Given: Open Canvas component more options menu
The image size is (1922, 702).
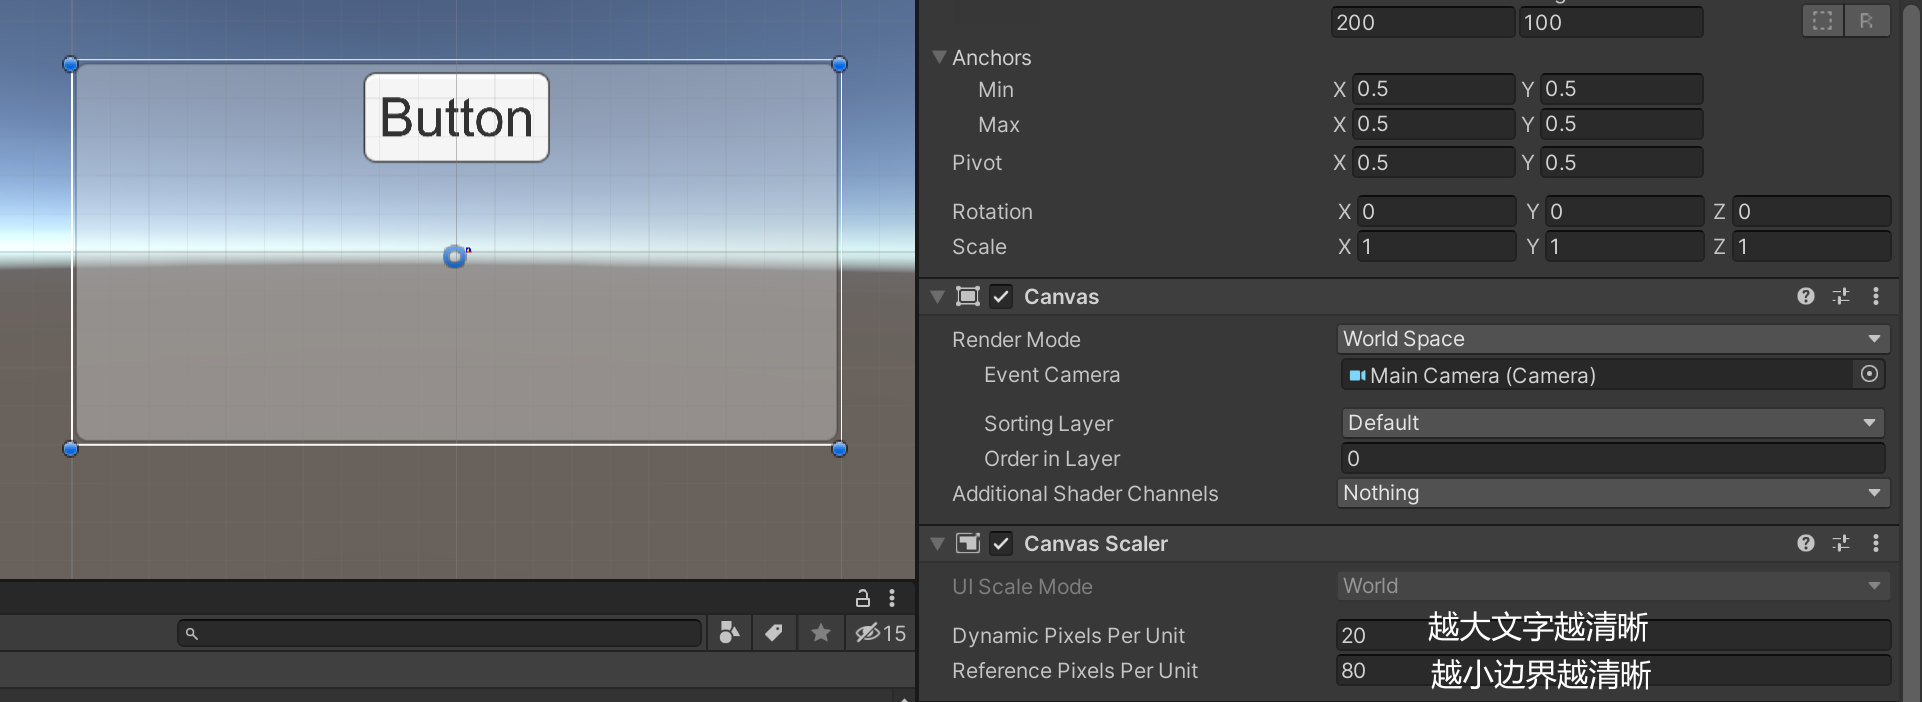Looking at the screenshot, I should [1876, 296].
